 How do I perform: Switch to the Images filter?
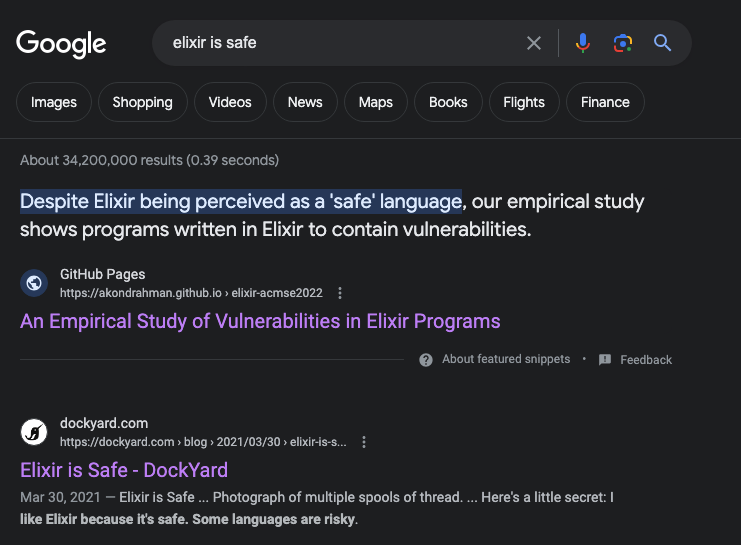[x=54, y=102]
